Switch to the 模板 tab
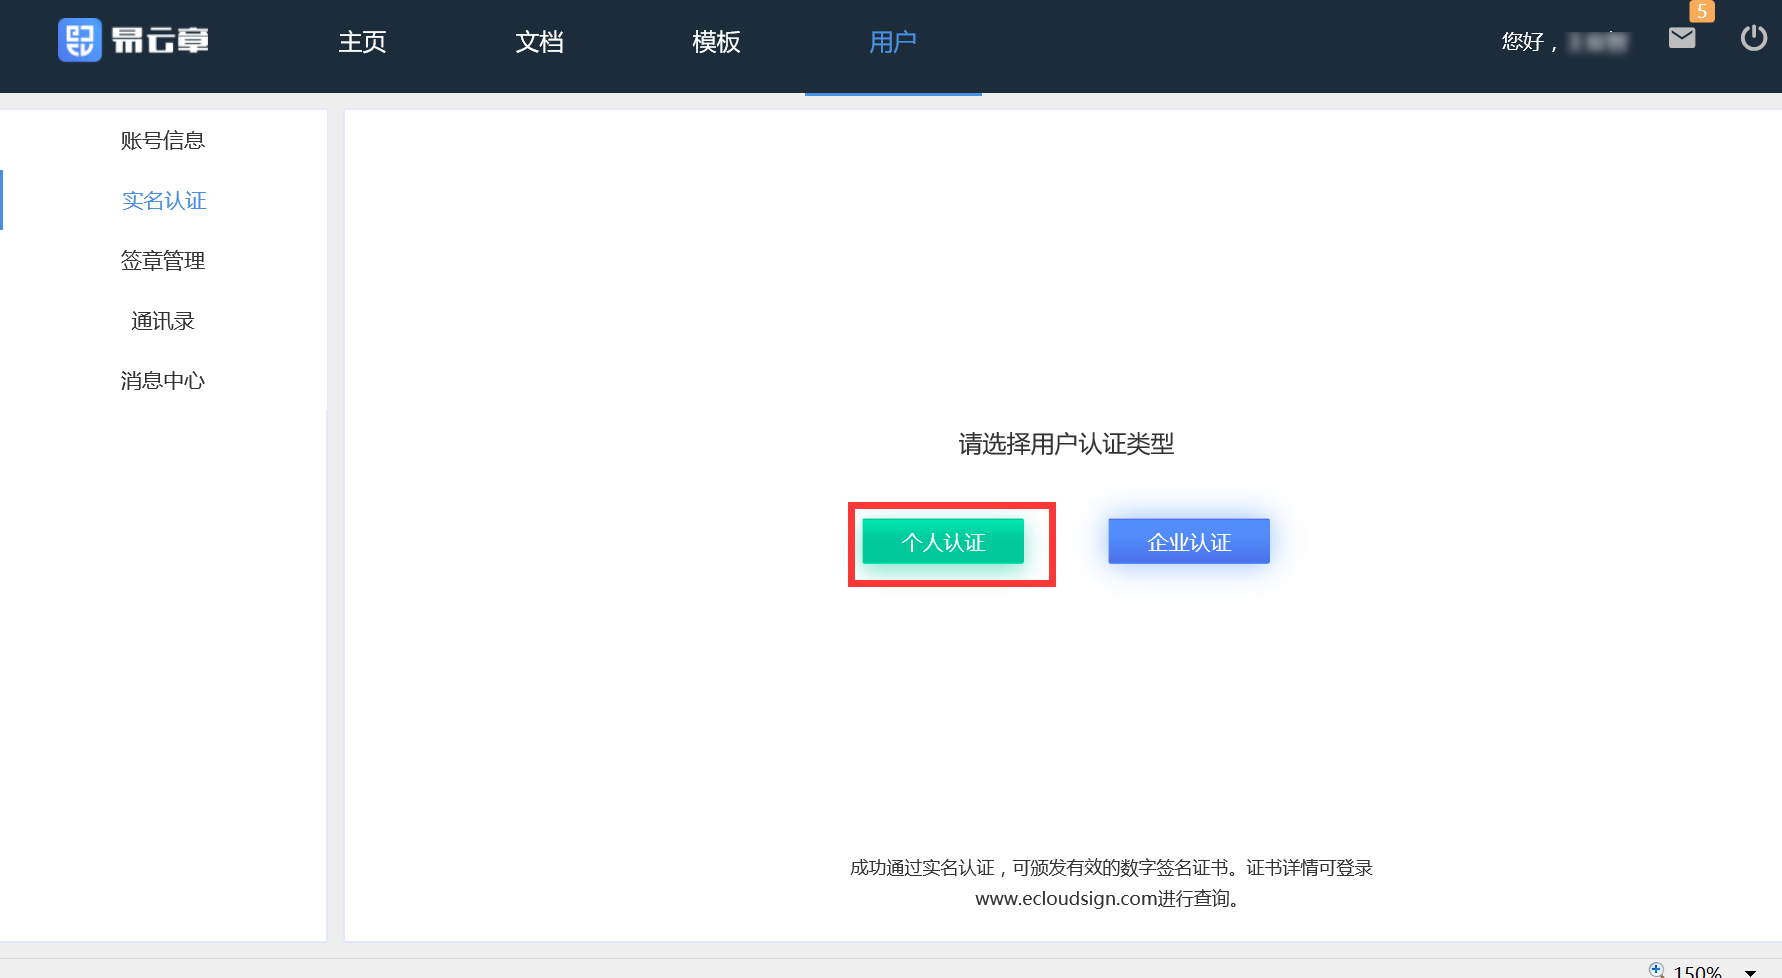 coord(716,42)
